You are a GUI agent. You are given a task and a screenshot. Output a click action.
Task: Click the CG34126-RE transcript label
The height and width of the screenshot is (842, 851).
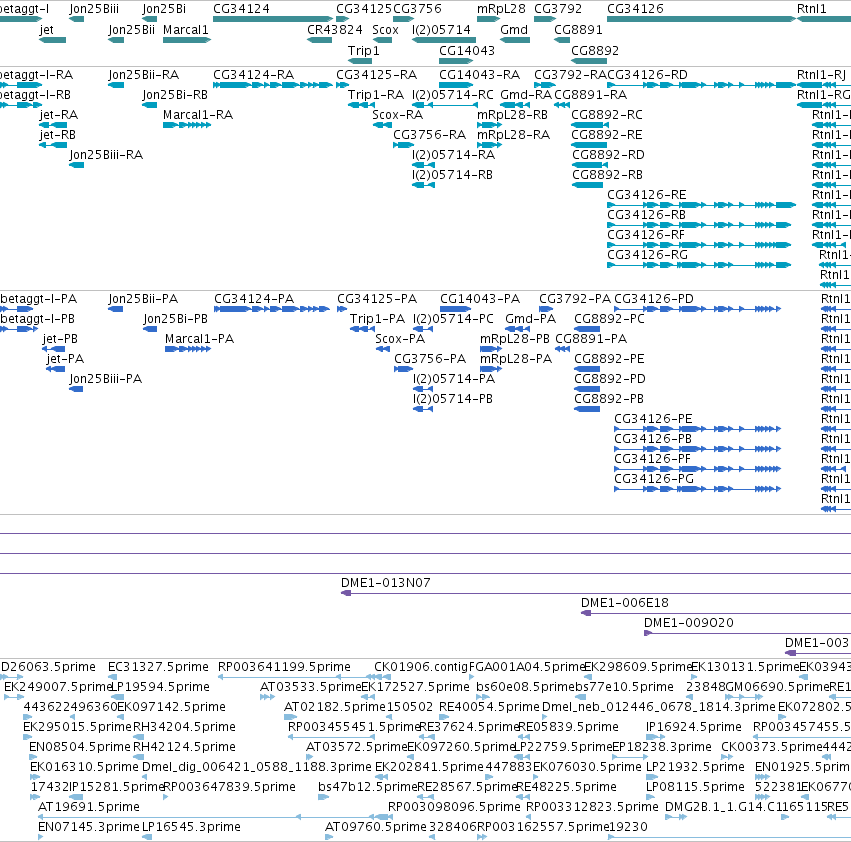tap(647, 194)
